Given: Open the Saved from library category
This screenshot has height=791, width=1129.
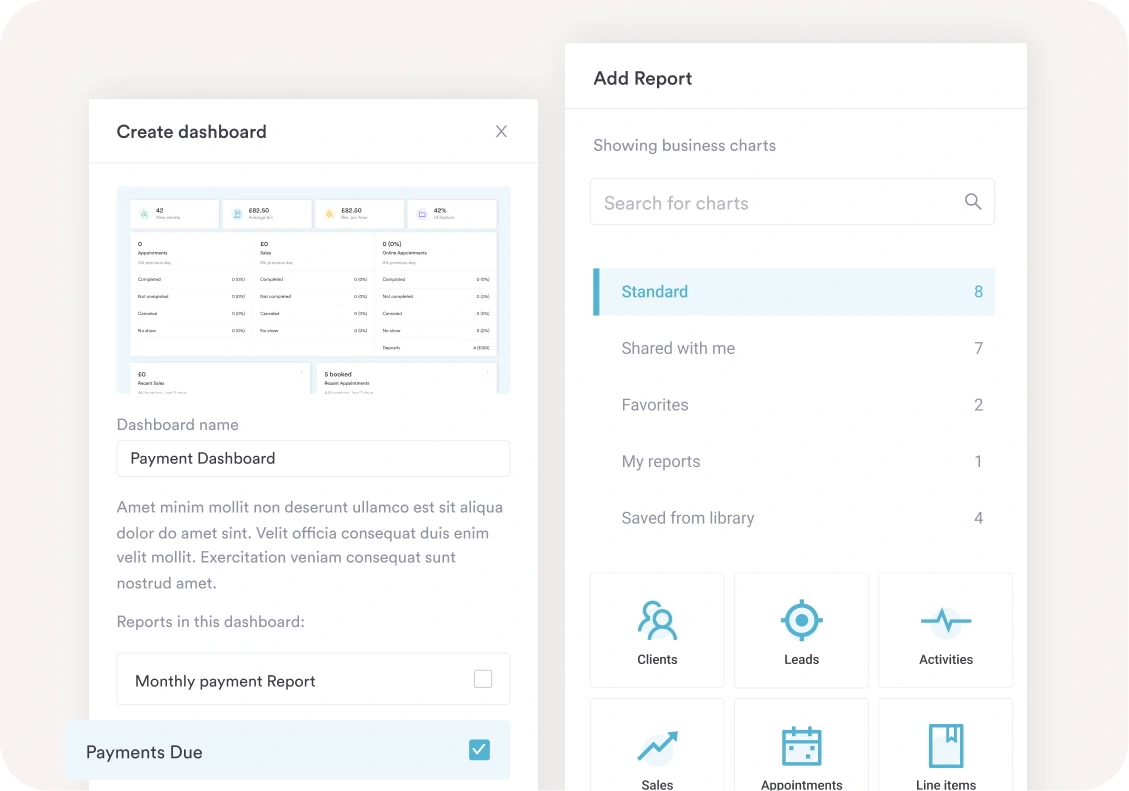Looking at the screenshot, I should point(688,518).
